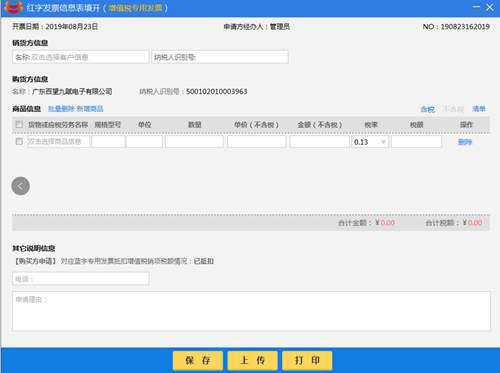Screen dimensions: 500x373
Task: Click the 合计金额 ¥0.00 value
Action: 385,222
